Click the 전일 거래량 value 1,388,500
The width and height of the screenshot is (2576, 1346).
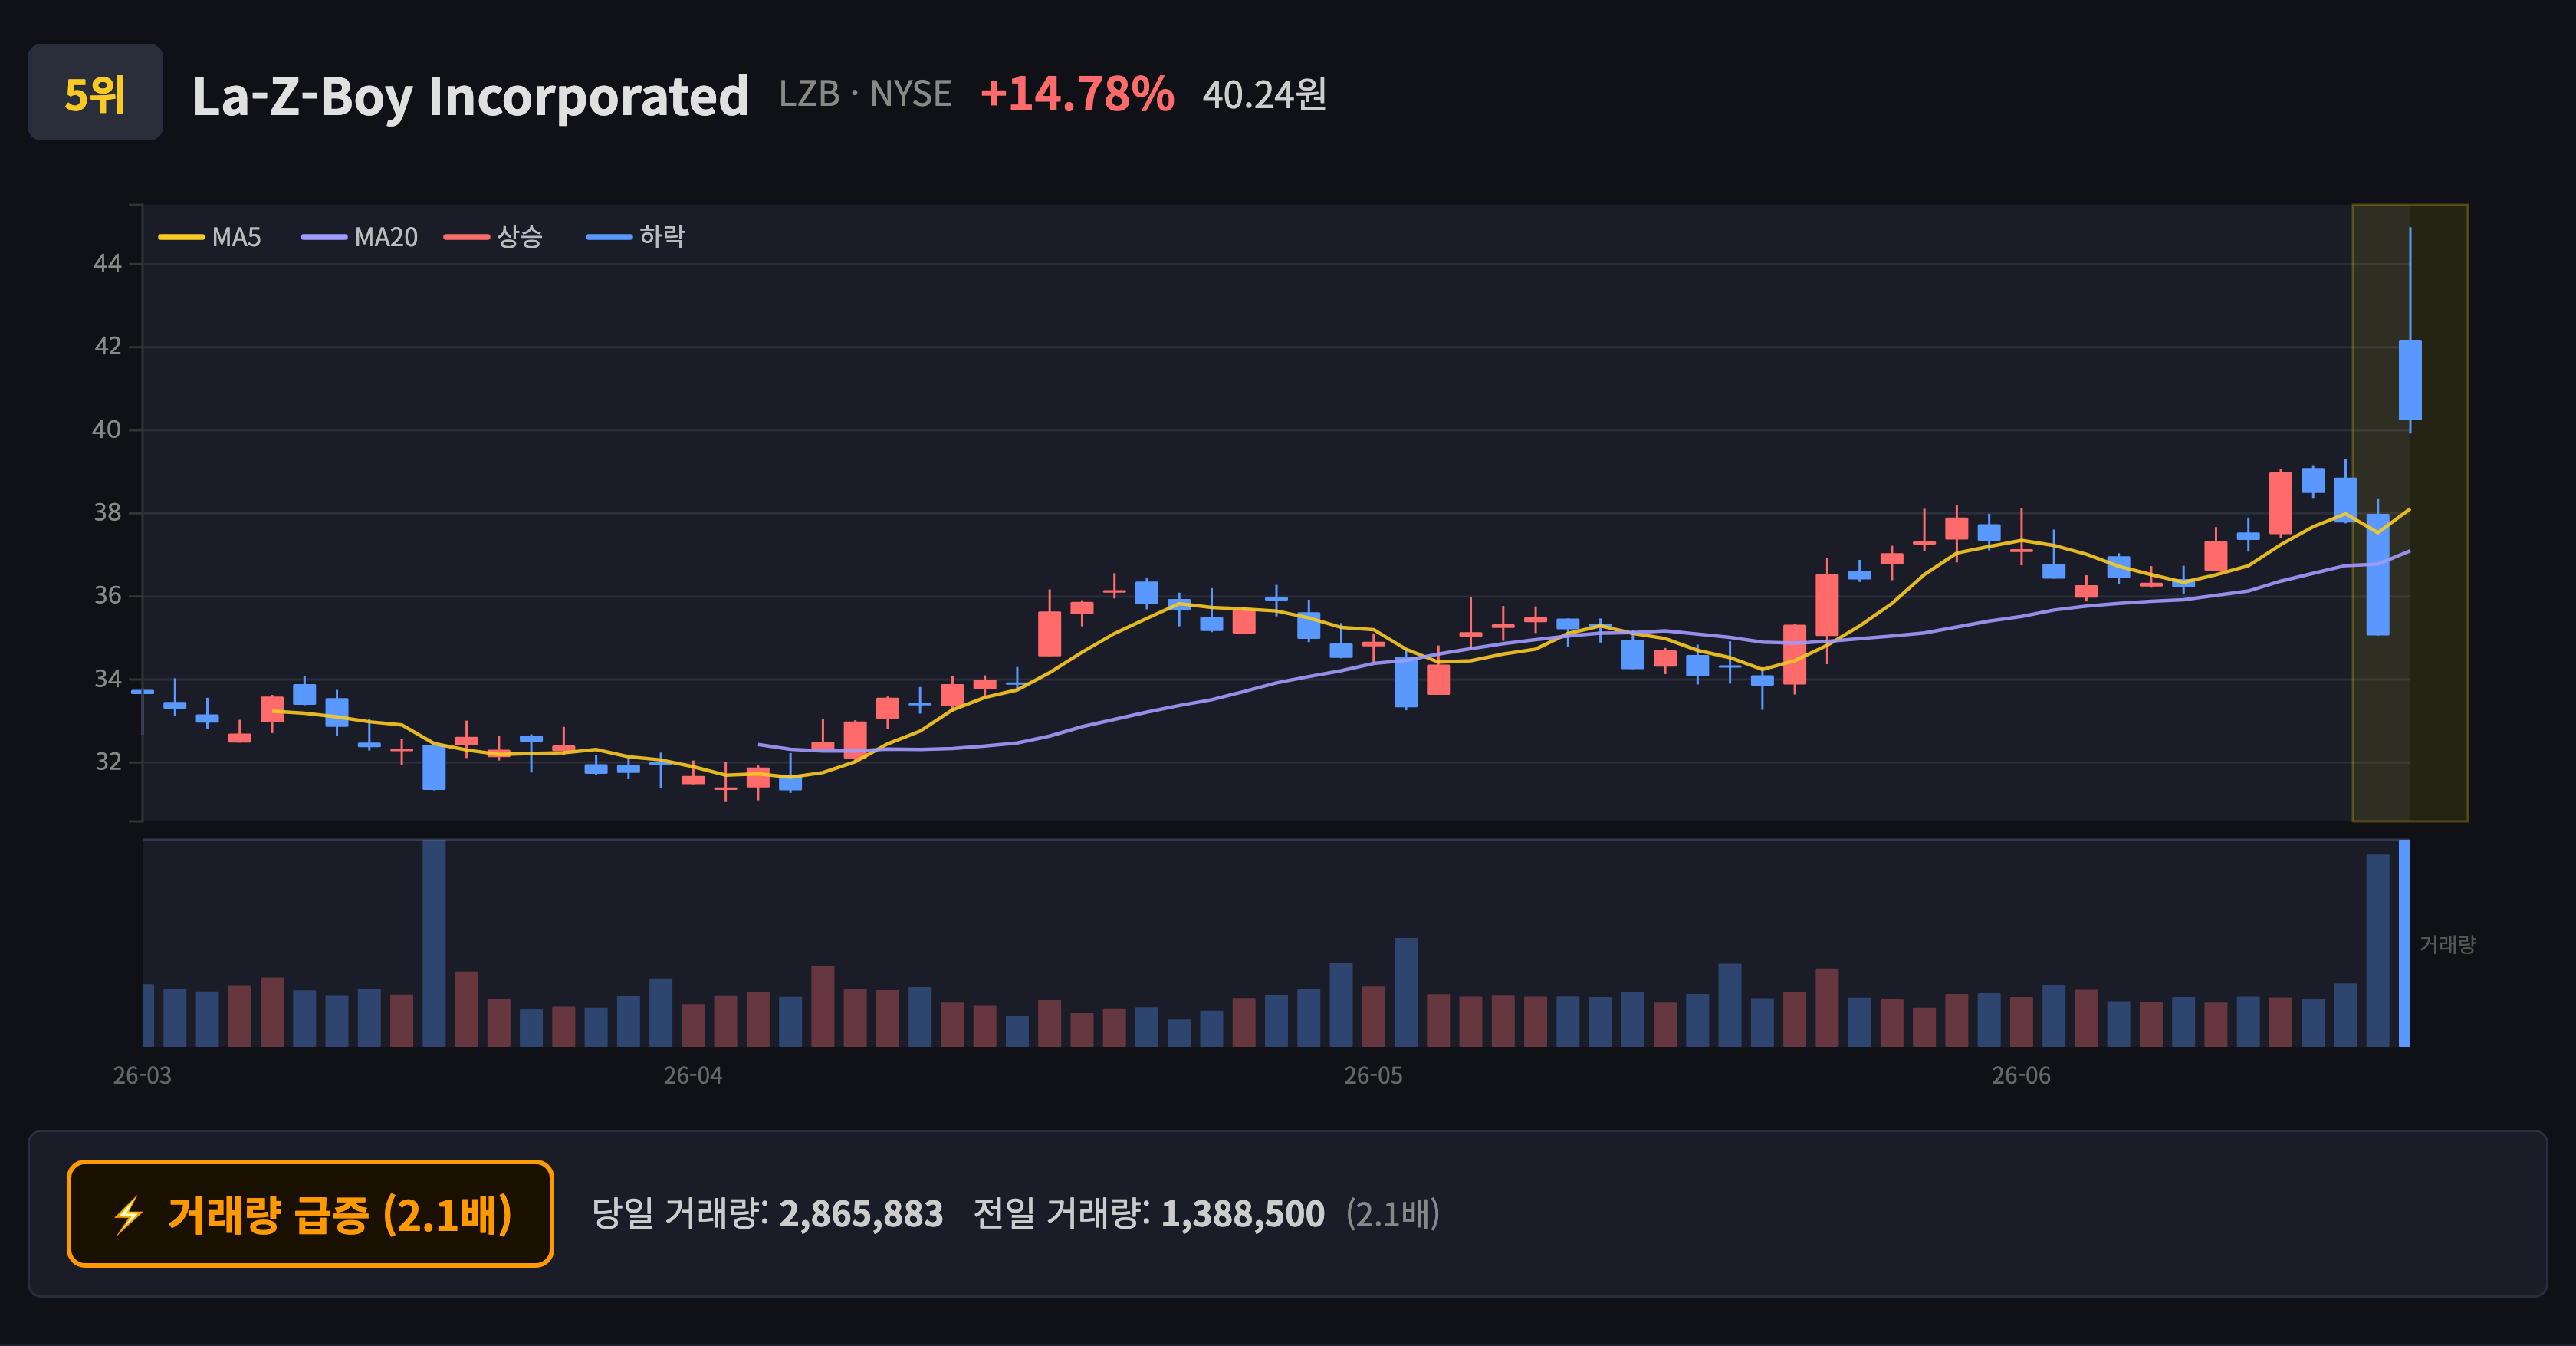[1243, 1214]
